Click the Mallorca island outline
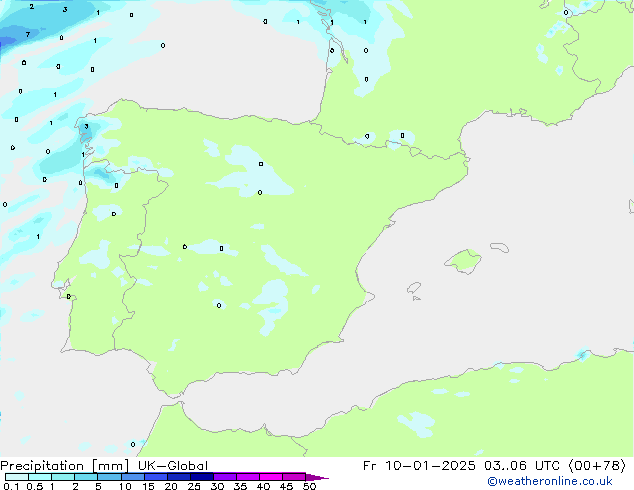The image size is (634, 490). click(x=463, y=261)
